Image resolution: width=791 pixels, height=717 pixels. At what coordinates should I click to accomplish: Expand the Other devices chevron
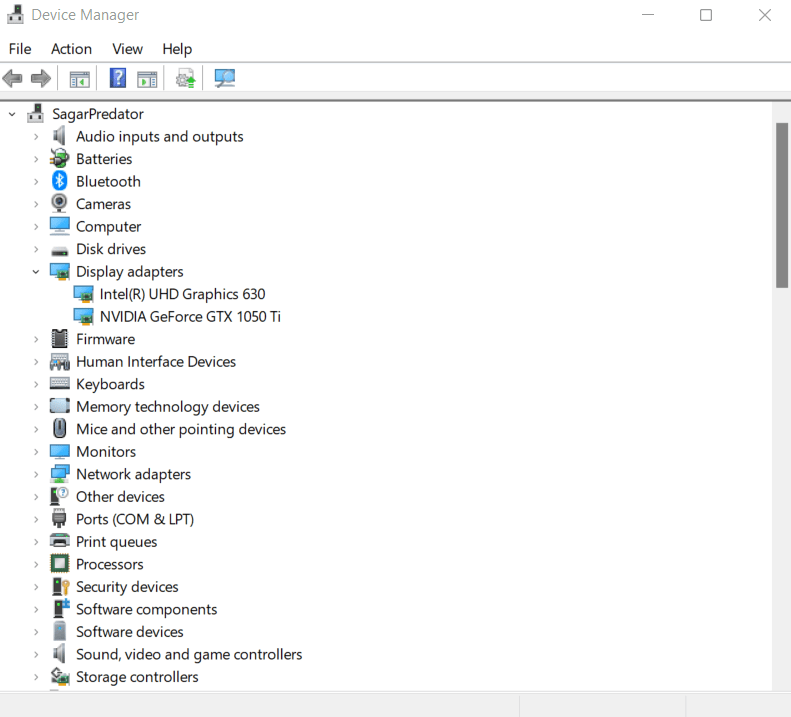pyautogui.click(x=36, y=497)
